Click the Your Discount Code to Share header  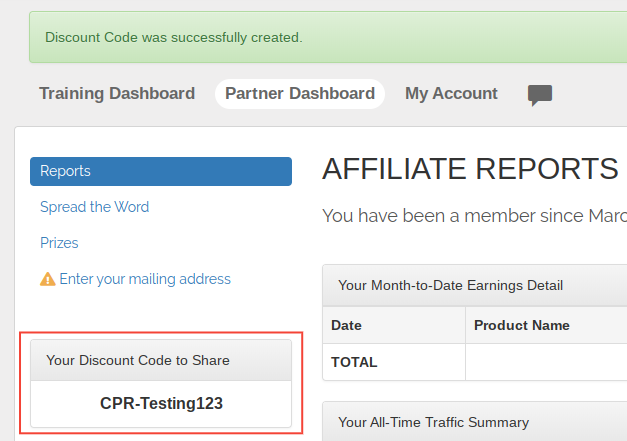161,360
